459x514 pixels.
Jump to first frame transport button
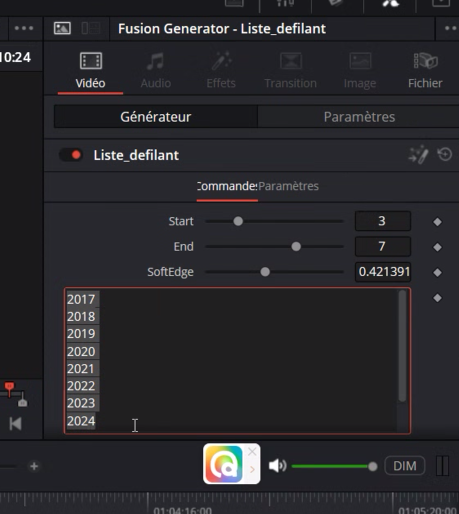click(x=15, y=424)
